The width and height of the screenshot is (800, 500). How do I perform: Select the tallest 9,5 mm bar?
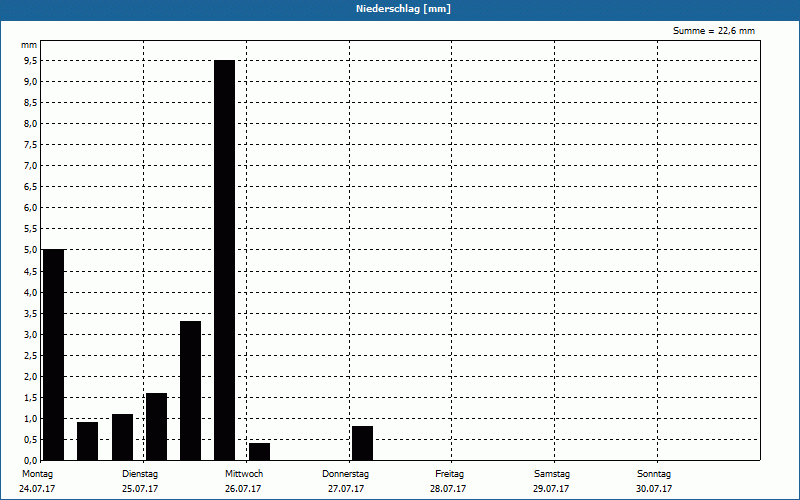click(x=224, y=260)
